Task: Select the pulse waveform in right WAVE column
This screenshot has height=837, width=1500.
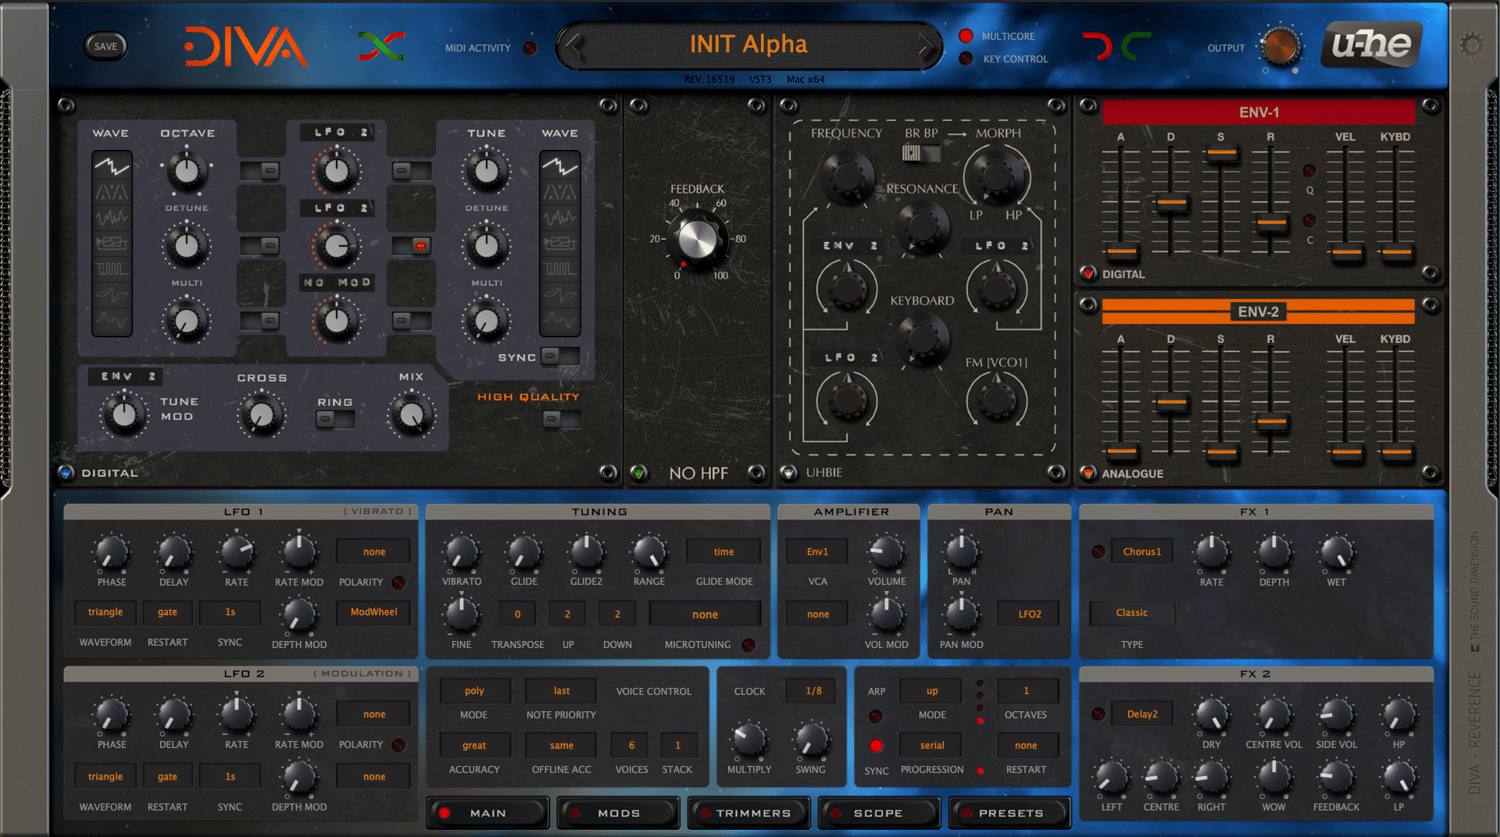Action: click(x=559, y=268)
